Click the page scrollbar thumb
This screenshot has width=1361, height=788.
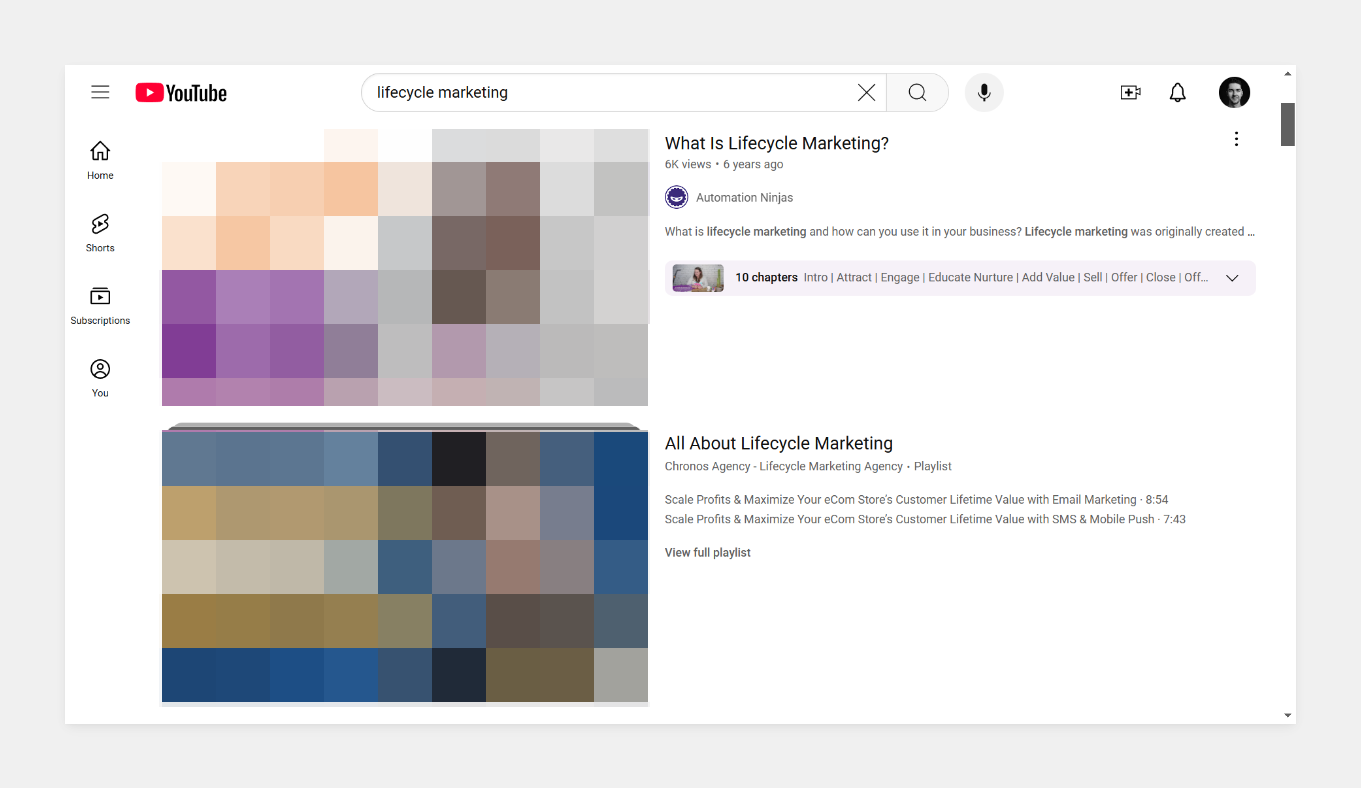pos(1288,124)
